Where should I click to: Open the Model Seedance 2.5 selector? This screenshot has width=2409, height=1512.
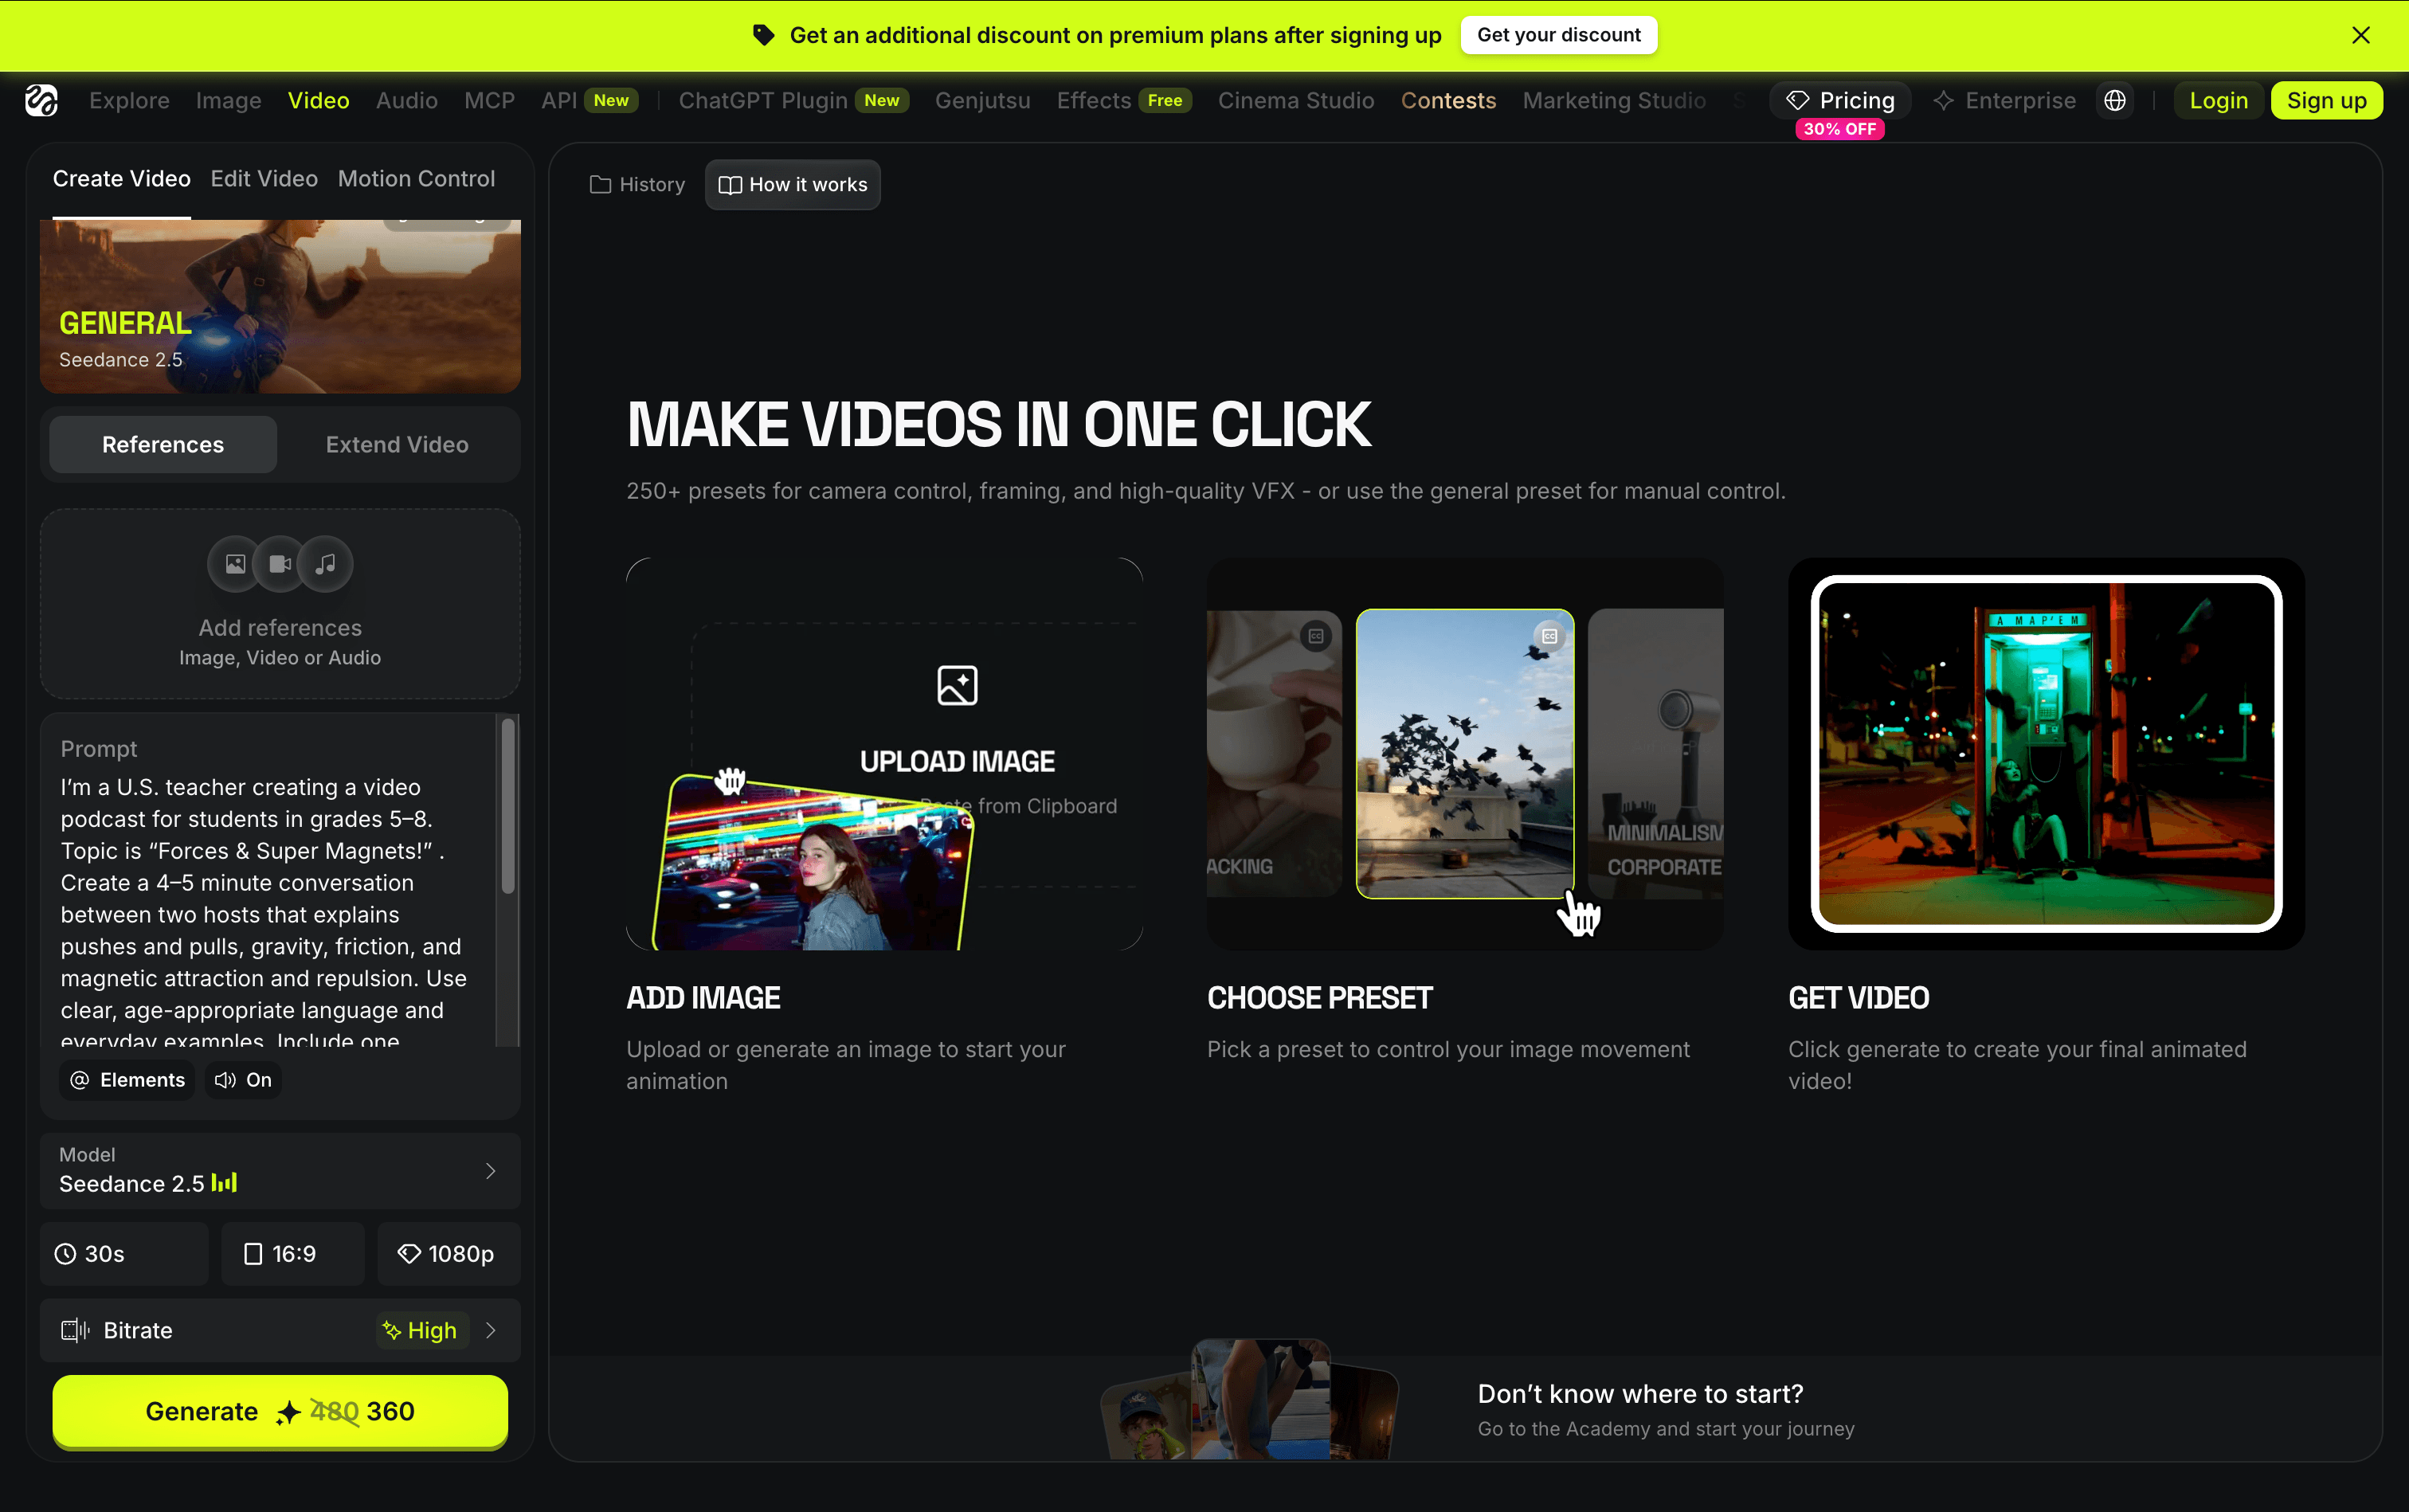click(280, 1171)
